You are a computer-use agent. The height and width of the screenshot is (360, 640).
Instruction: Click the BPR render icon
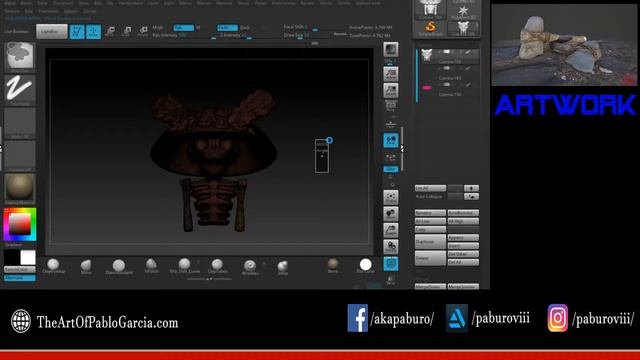click(391, 50)
